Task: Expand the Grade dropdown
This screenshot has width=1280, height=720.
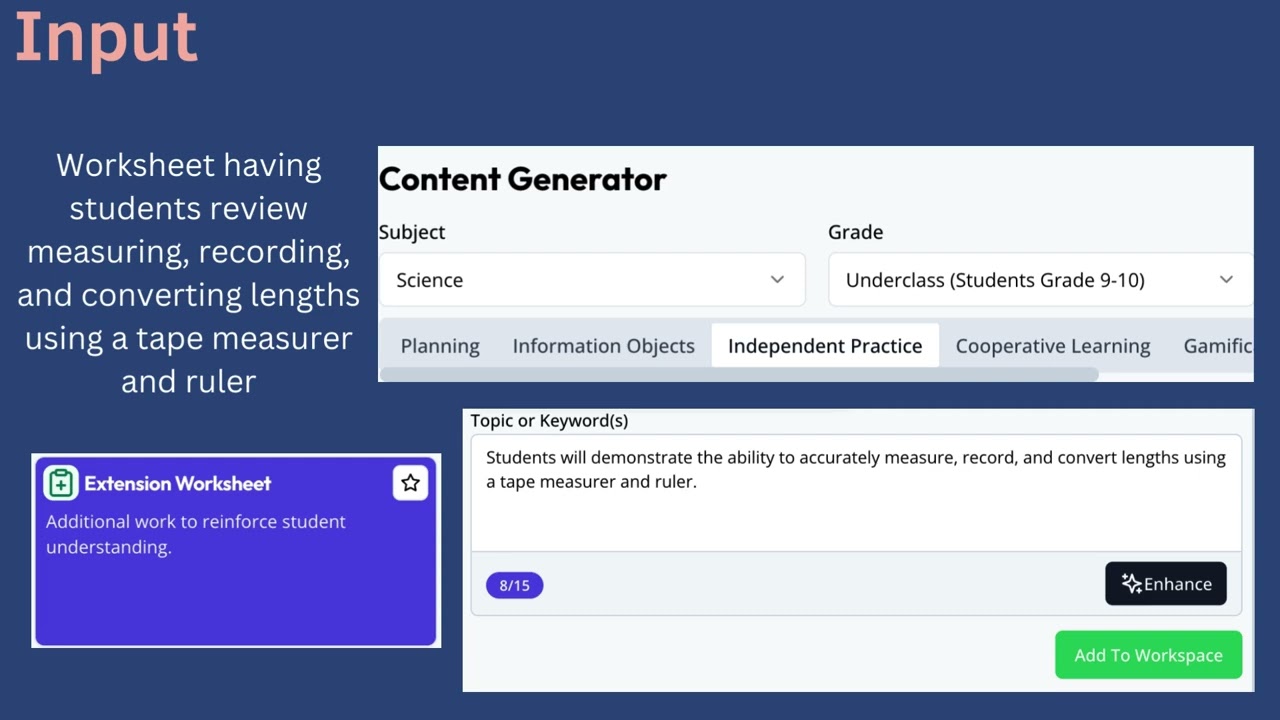Action: 1039,280
